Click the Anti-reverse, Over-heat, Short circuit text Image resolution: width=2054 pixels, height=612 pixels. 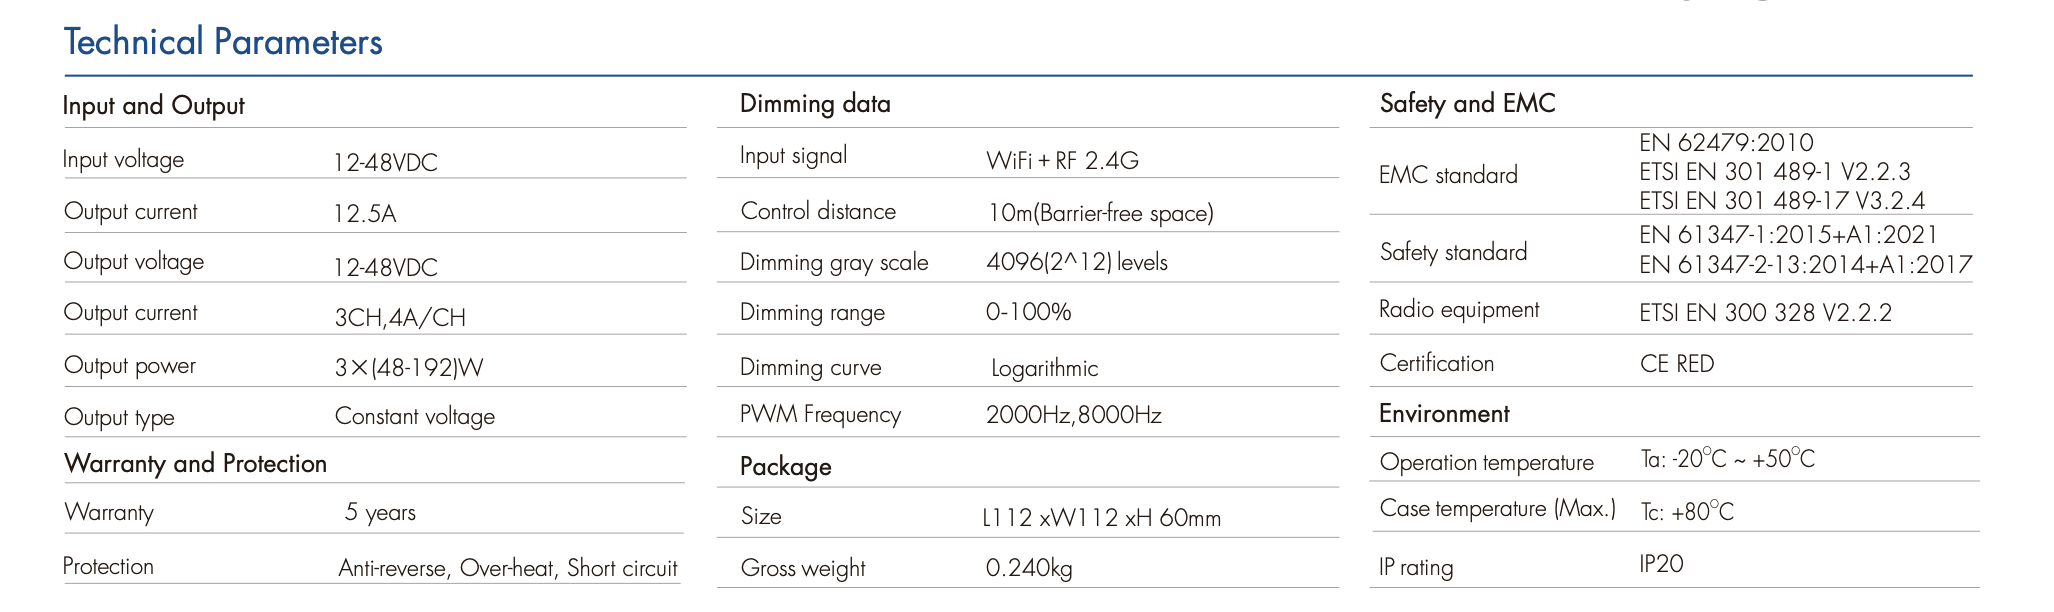[x=508, y=569]
